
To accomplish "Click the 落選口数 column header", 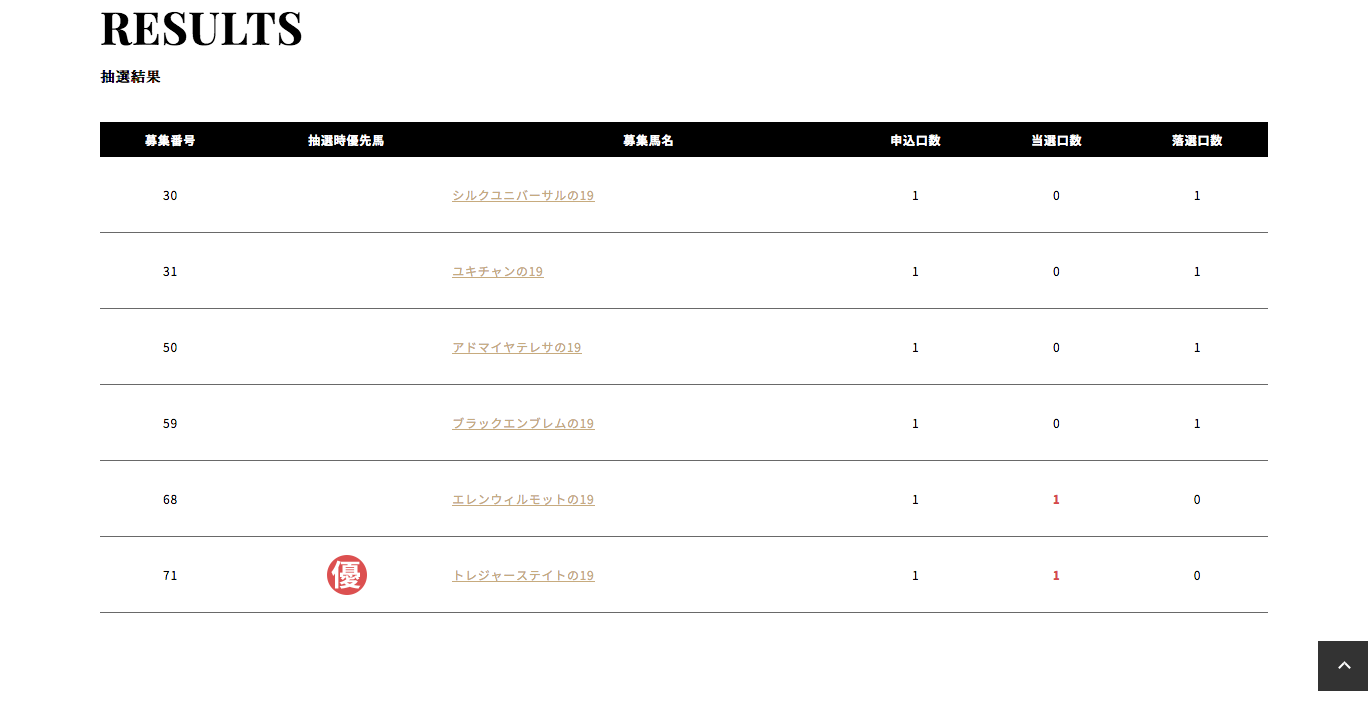I will (1197, 141).
